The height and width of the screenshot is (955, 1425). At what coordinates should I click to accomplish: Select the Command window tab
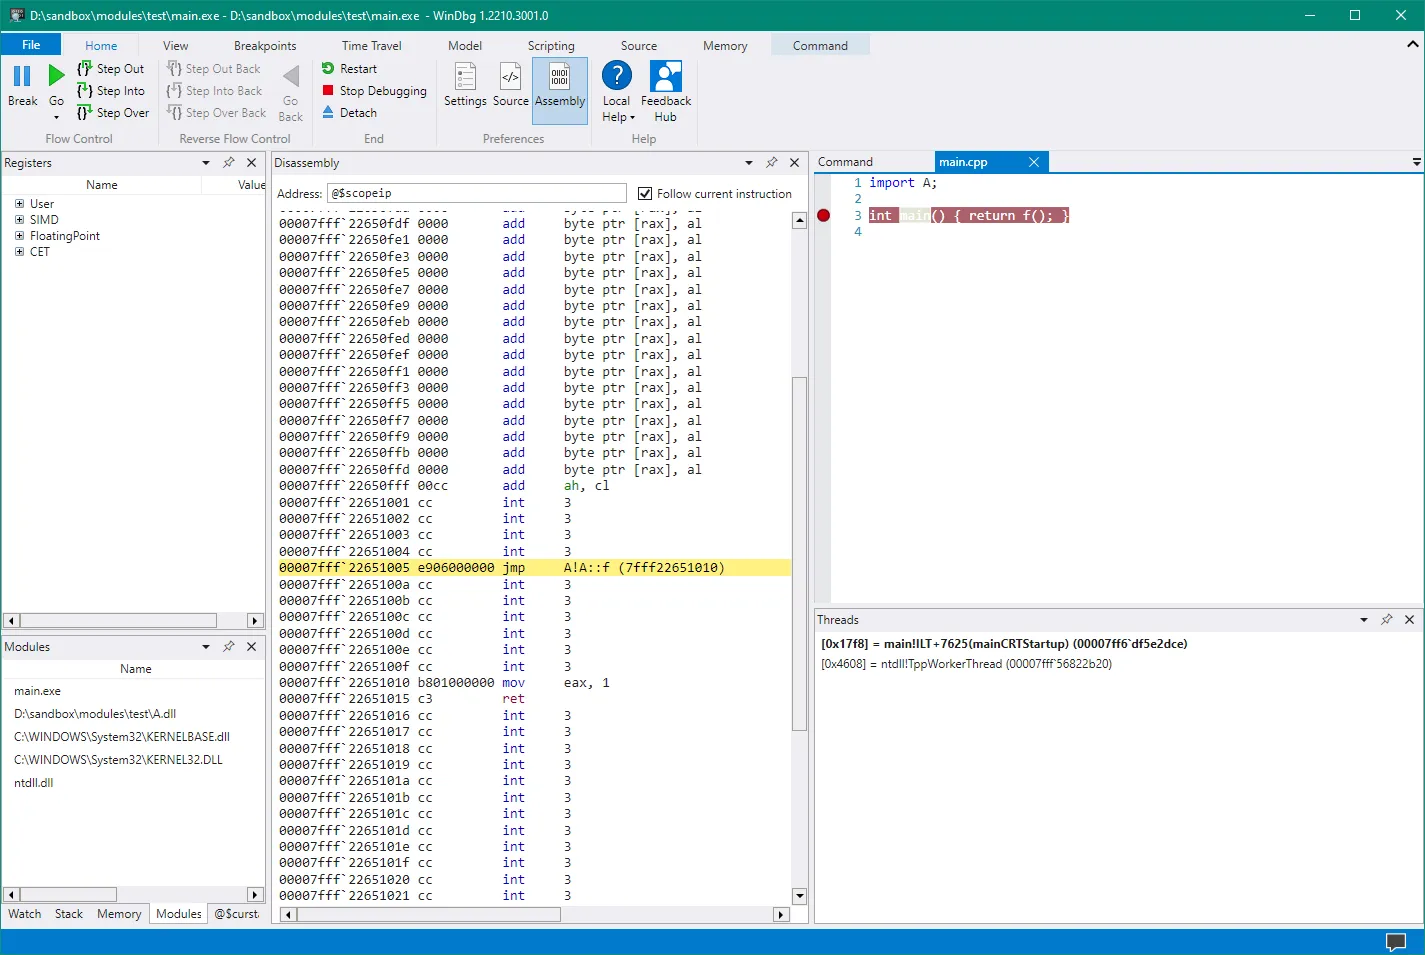tap(845, 162)
